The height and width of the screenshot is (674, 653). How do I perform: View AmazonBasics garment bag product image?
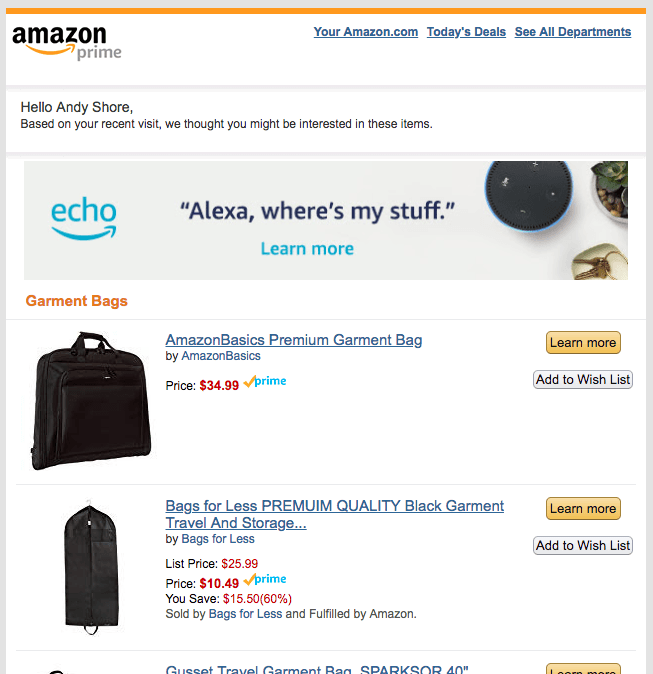click(x=87, y=400)
